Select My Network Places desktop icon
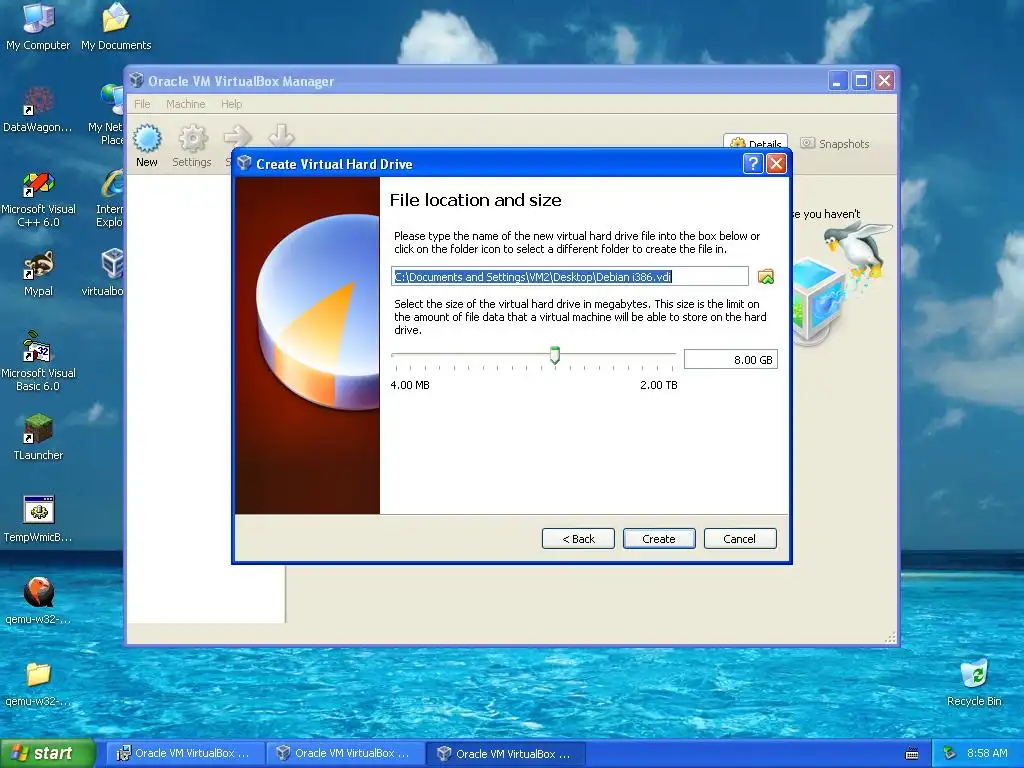1024x768 pixels. click(x=108, y=116)
